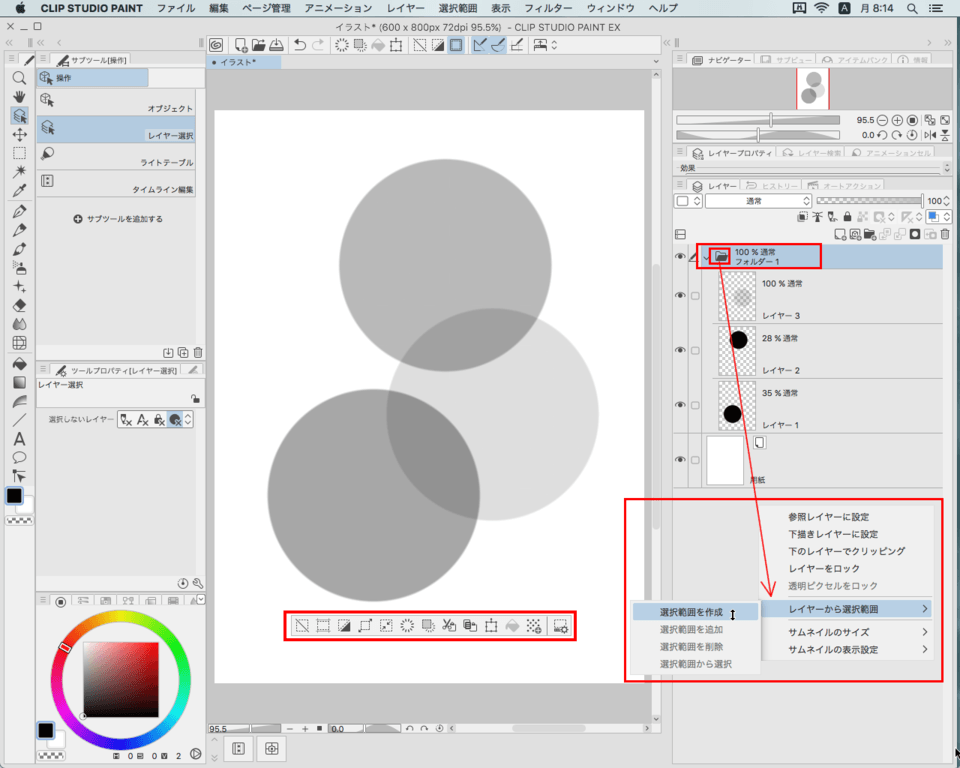Screen dimensions: 960x768
Task: Click Create layer mask icon
Action: pyautogui.click(x=915, y=235)
